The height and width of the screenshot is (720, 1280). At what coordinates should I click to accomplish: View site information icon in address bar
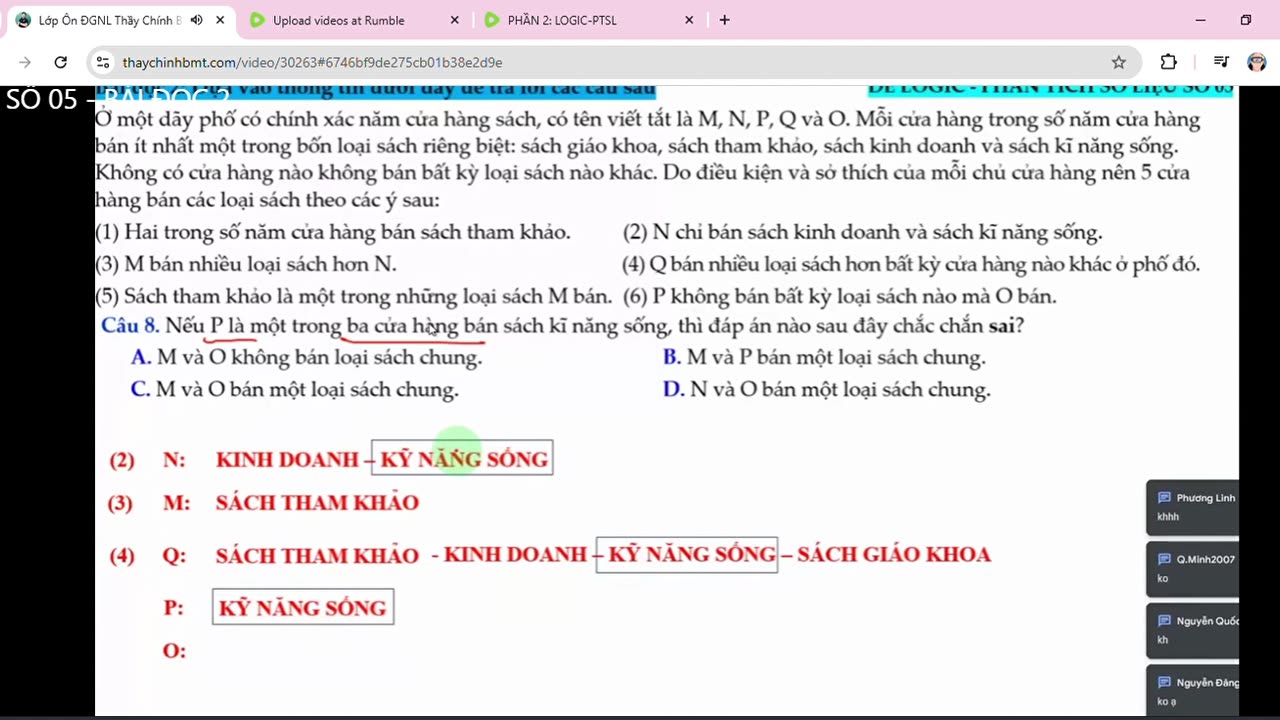click(102, 62)
